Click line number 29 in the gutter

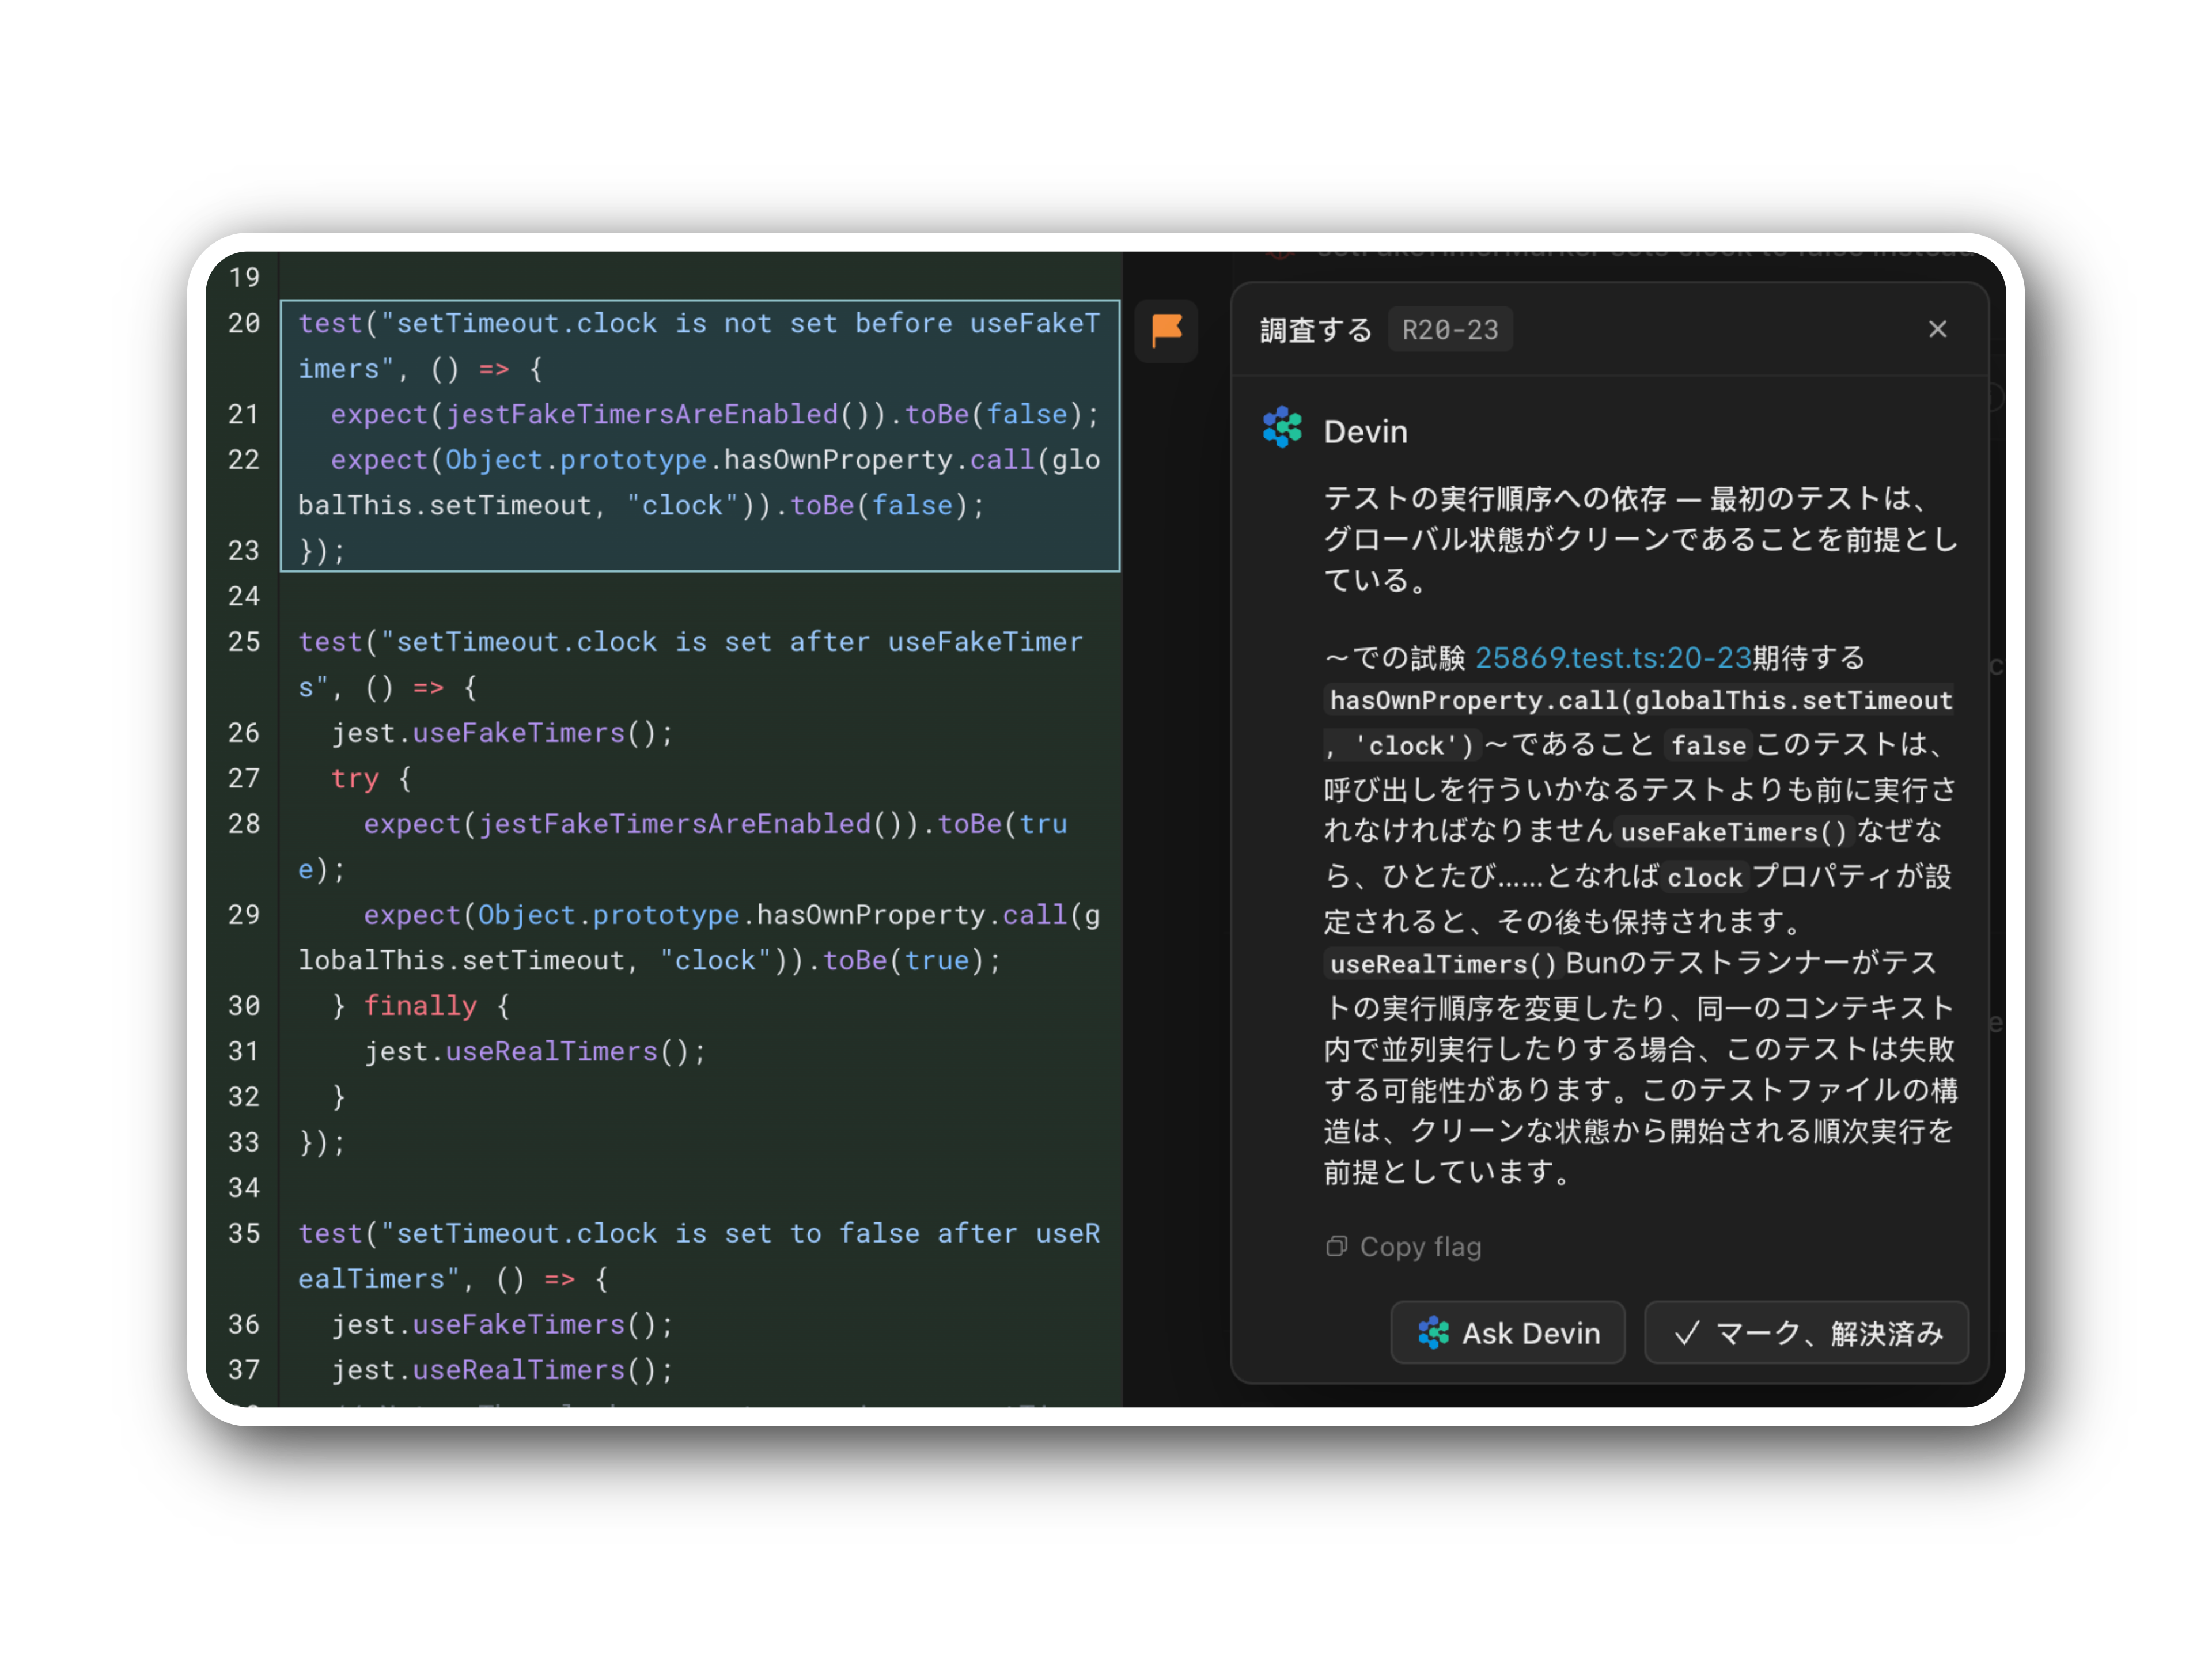point(244,914)
